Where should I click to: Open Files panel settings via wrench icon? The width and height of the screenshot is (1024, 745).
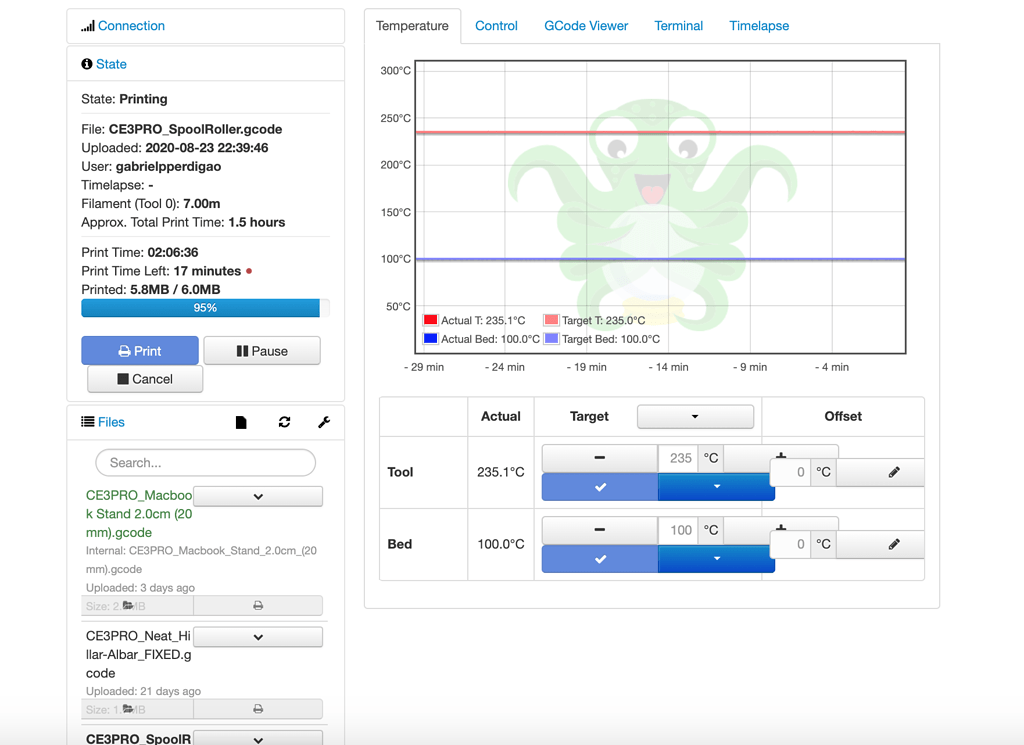(323, 422)
